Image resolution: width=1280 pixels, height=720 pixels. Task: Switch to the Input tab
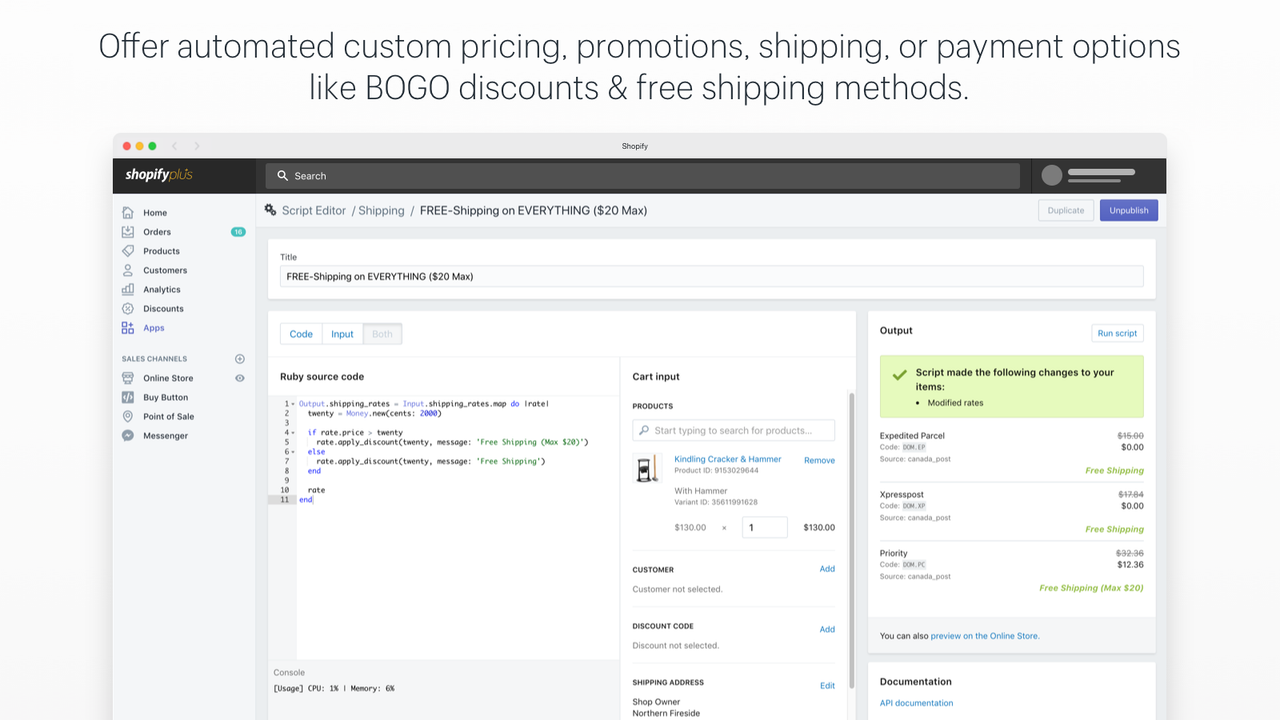click(x=341, y=334)
